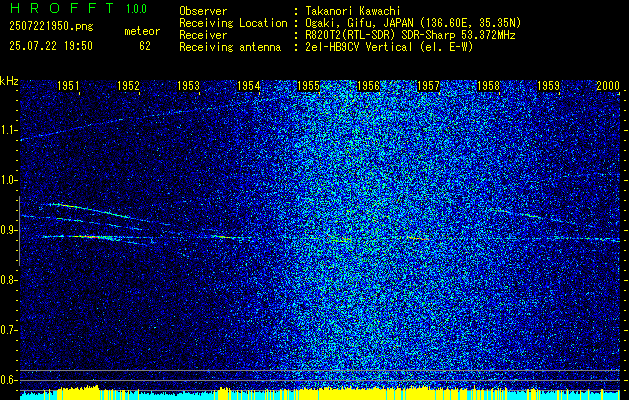Viewport: 629px width, 400px height.
Task: Select the filename 2507221950.png
Action: [51, 26]
